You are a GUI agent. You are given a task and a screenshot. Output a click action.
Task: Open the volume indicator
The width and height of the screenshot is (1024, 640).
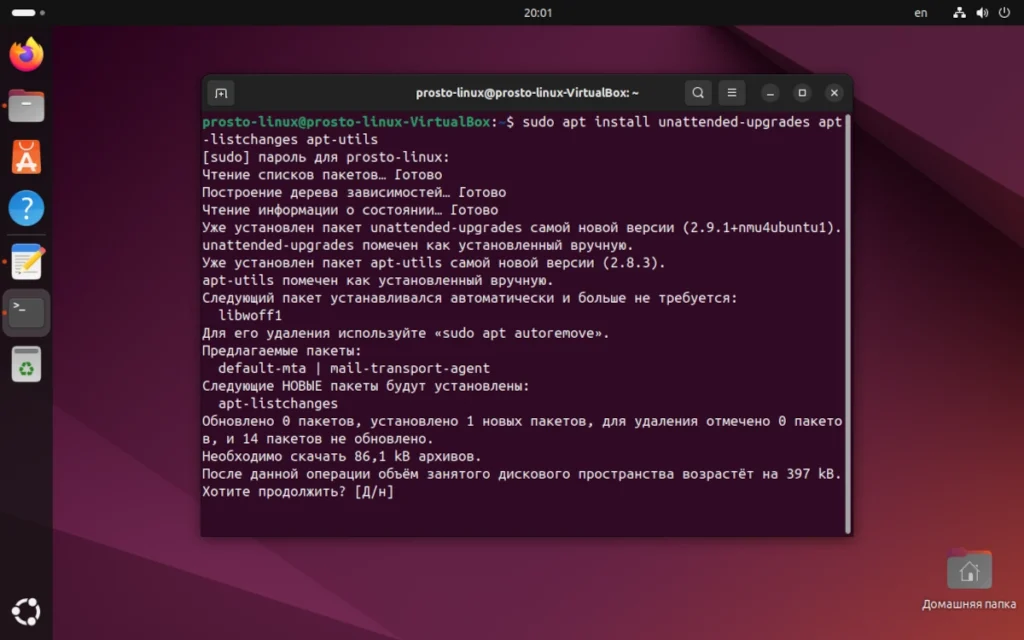[982, 12]
